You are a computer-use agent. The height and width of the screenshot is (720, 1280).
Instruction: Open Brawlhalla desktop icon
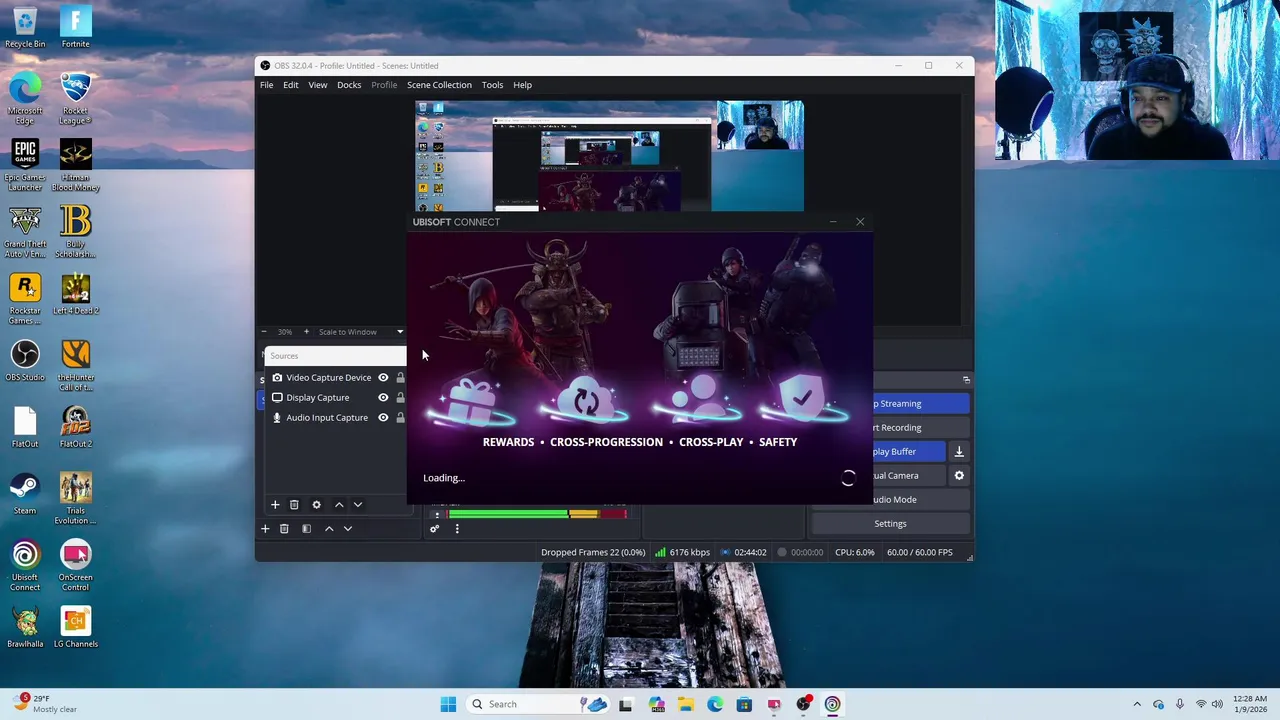tap(25, 628)
